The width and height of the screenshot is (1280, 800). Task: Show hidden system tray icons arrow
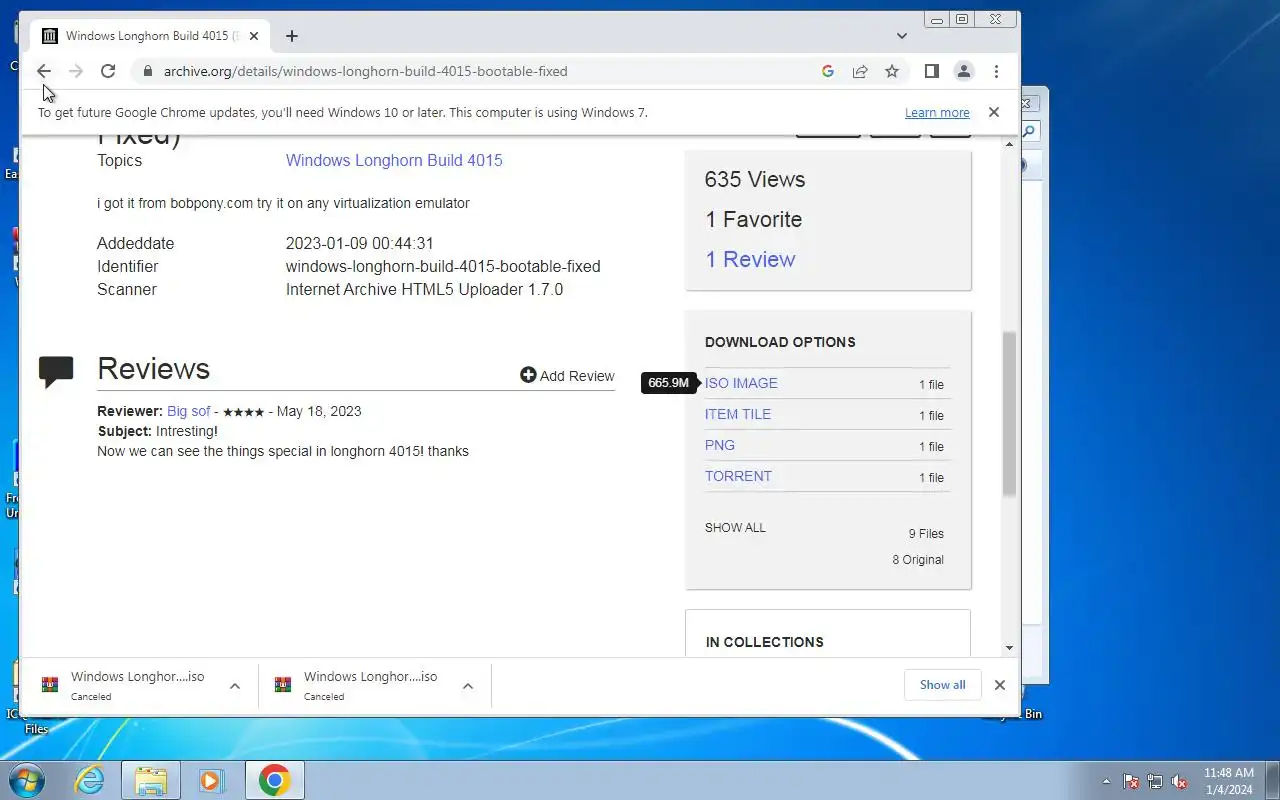pyautogui.click(x=1106, y=782)
